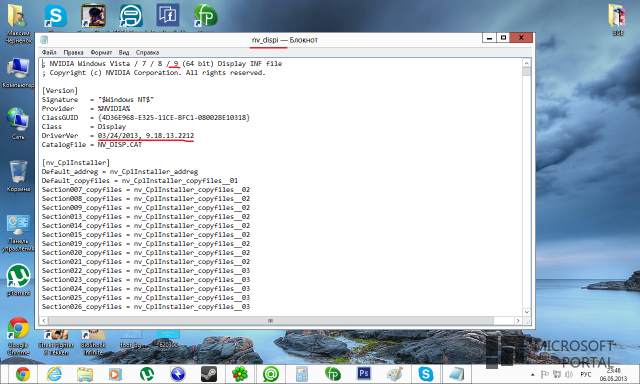
Task: Open the user folder Максим Черненок
Action: tap(18, 24)
